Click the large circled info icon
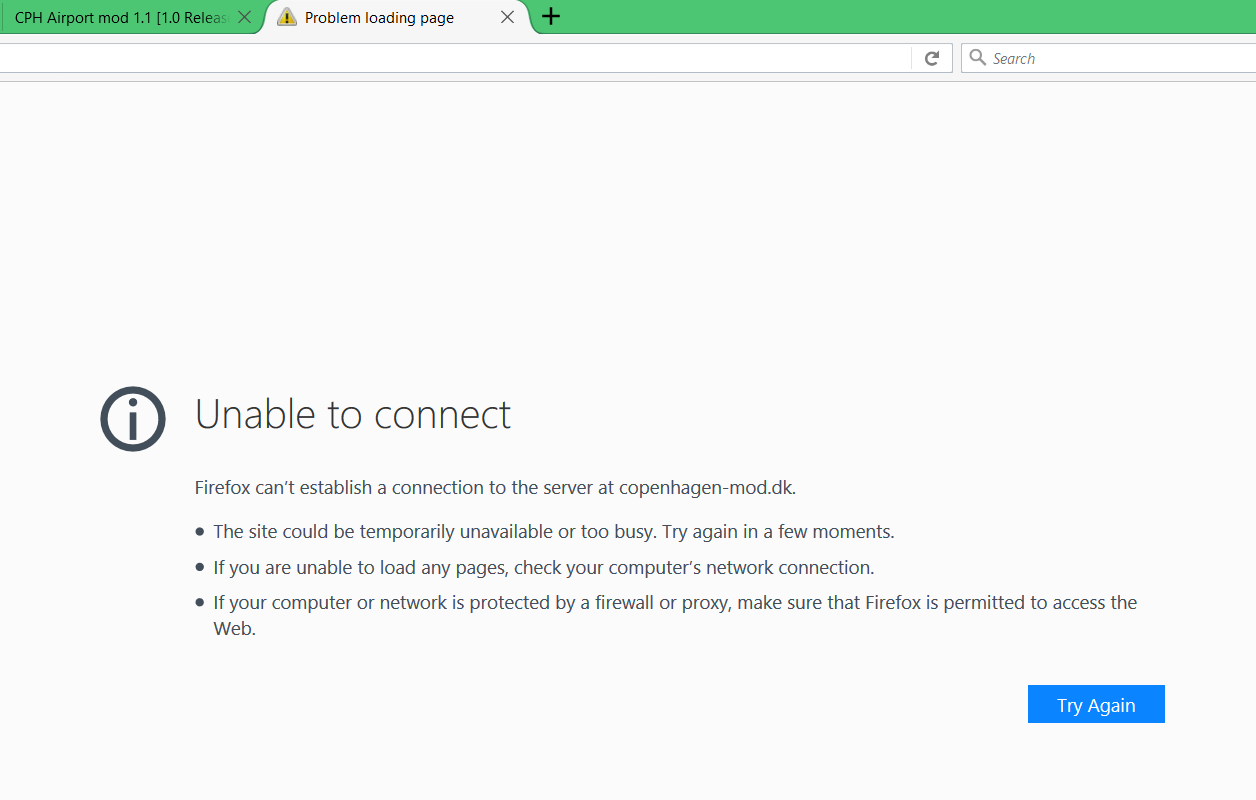Image resolution: width=1256 pixels, height=800 pixels. [x=133, y=419]
